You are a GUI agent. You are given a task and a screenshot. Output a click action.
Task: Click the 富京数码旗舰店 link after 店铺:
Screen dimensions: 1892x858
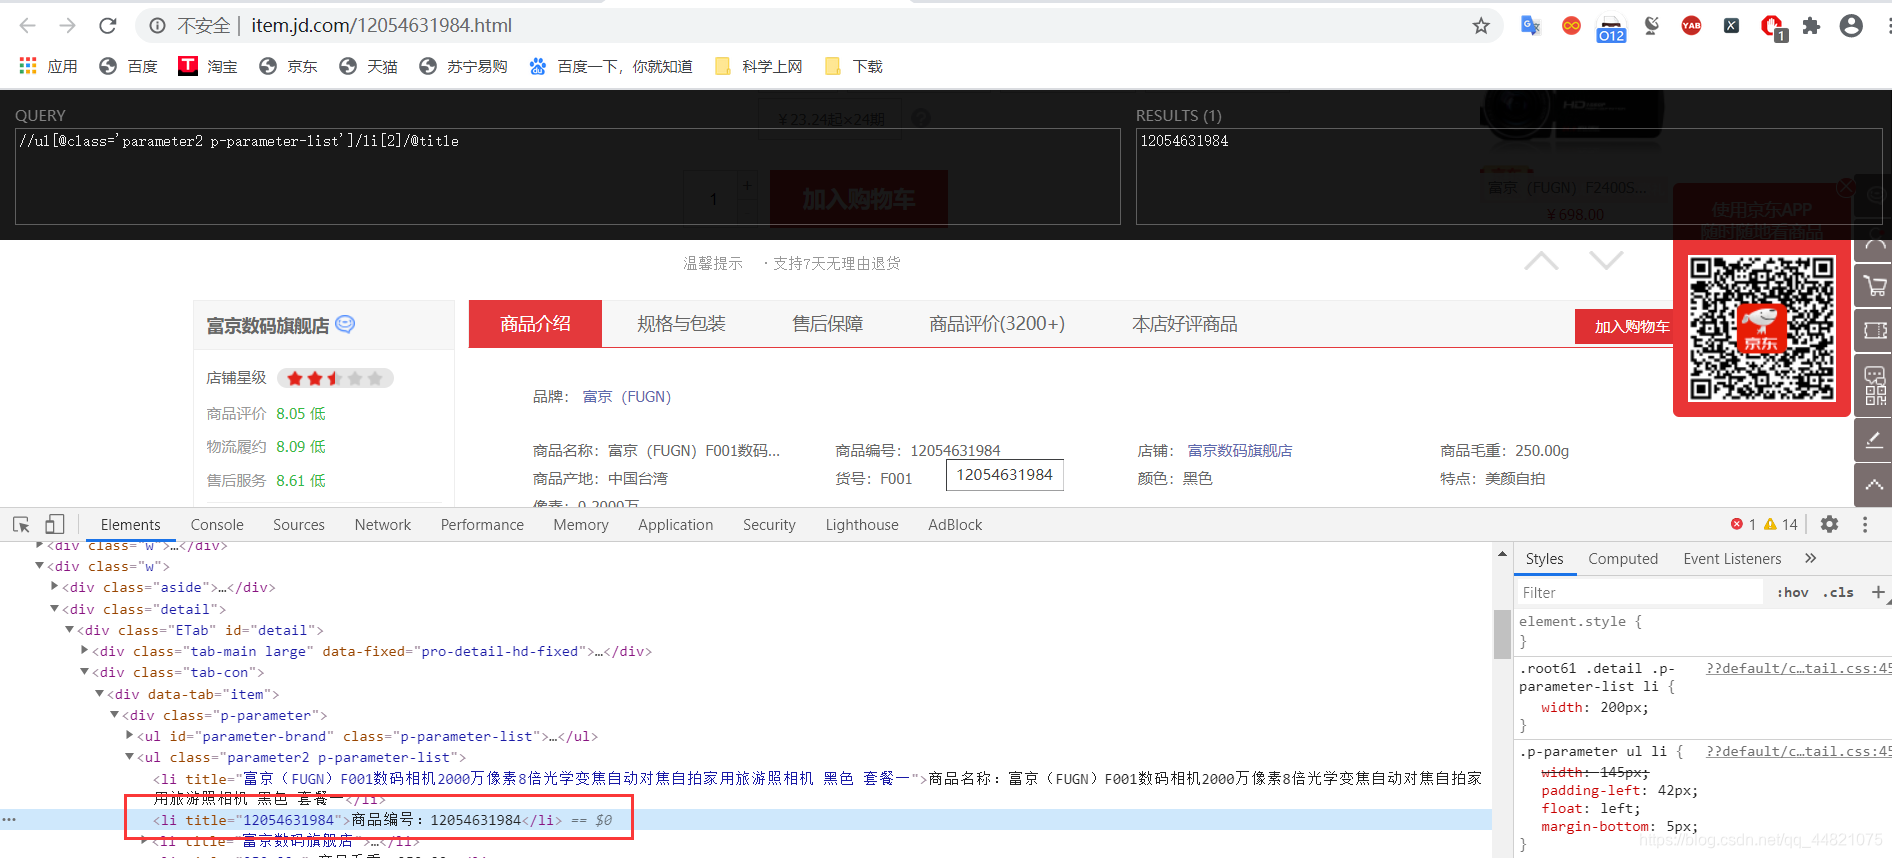tap(1239, 451)
